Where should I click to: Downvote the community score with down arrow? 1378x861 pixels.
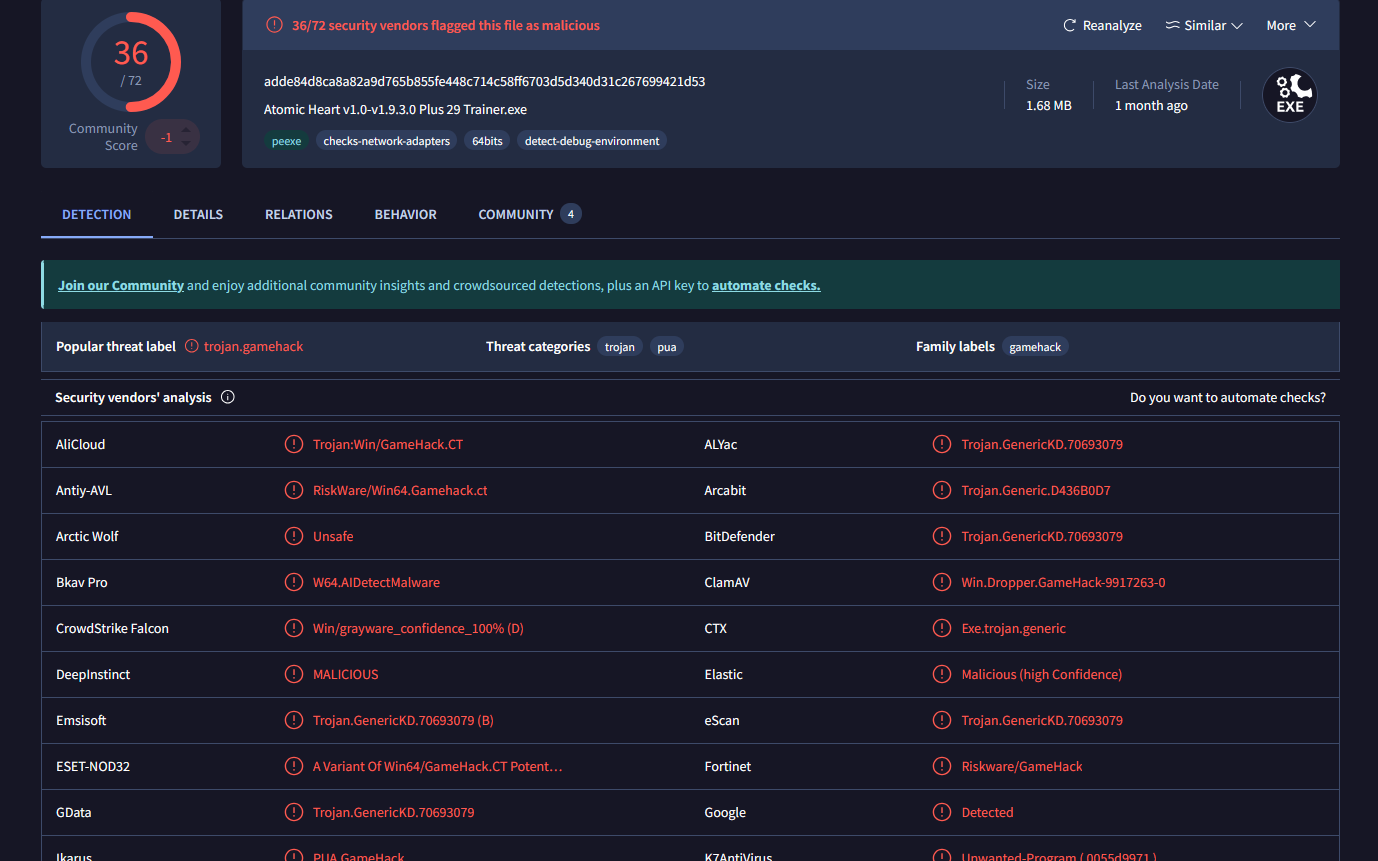point(186,144)
